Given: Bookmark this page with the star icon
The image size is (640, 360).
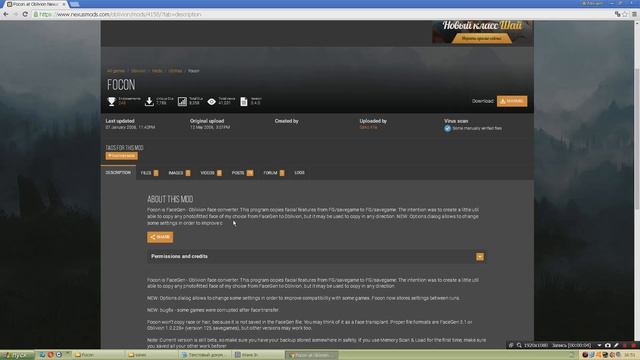Looking at the screenshot, I should (625, 14).
